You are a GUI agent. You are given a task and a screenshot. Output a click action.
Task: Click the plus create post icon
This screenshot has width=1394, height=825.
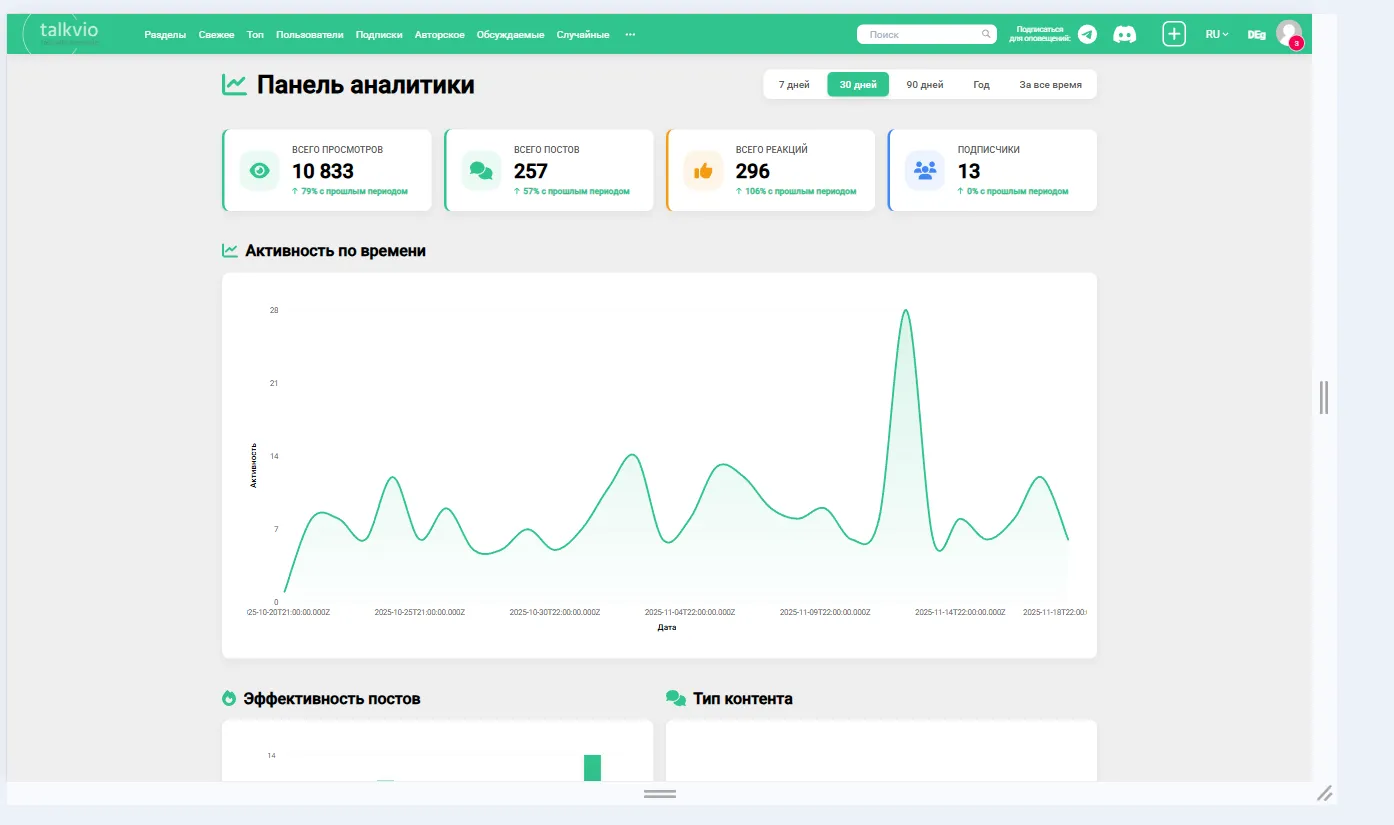click(x=1174, y=34)
